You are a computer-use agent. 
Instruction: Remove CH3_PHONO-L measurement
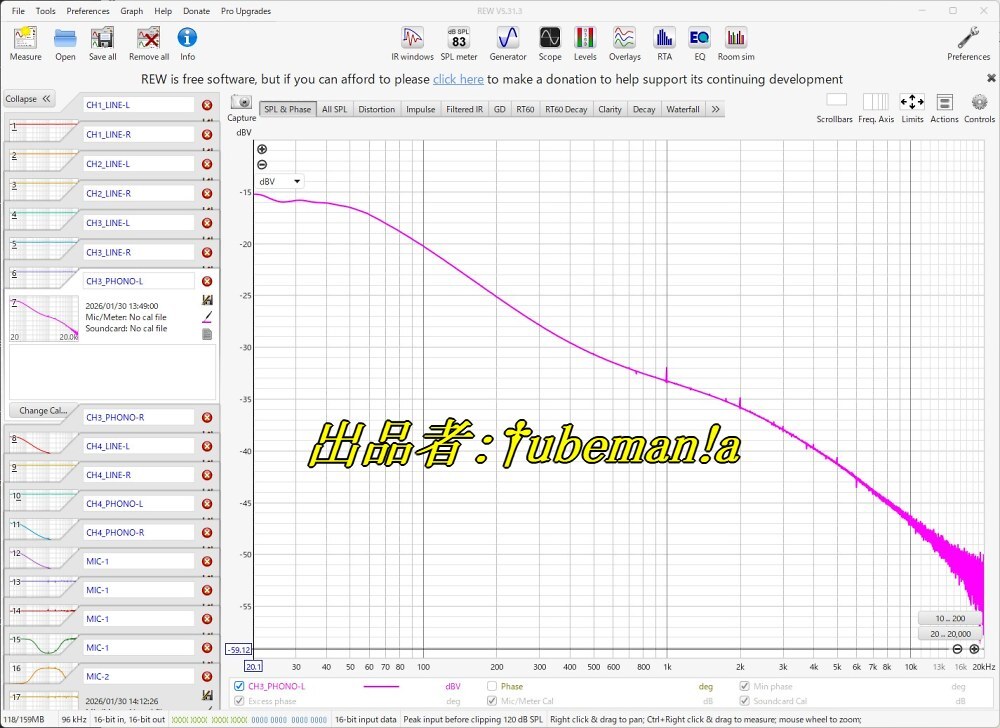click(x=207, y=281)
